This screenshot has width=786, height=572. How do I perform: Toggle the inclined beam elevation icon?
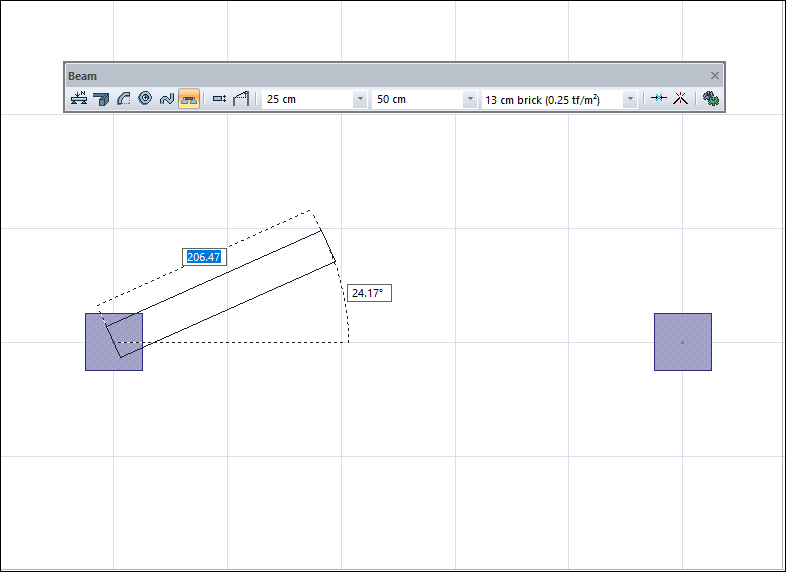[241, 99]
